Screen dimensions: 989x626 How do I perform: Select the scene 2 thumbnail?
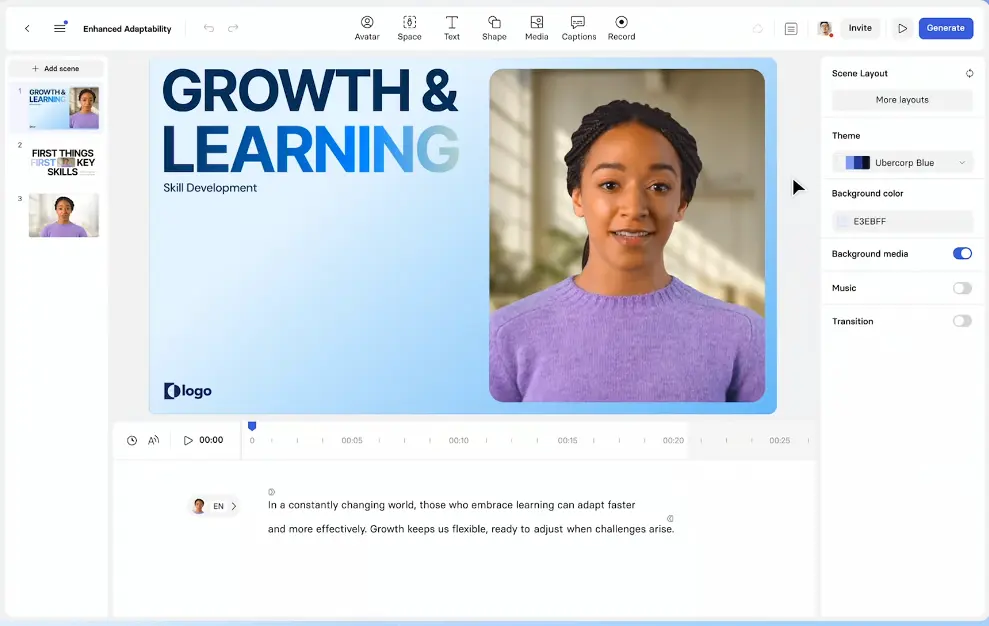pyautogui.click(x=63, y=161)
